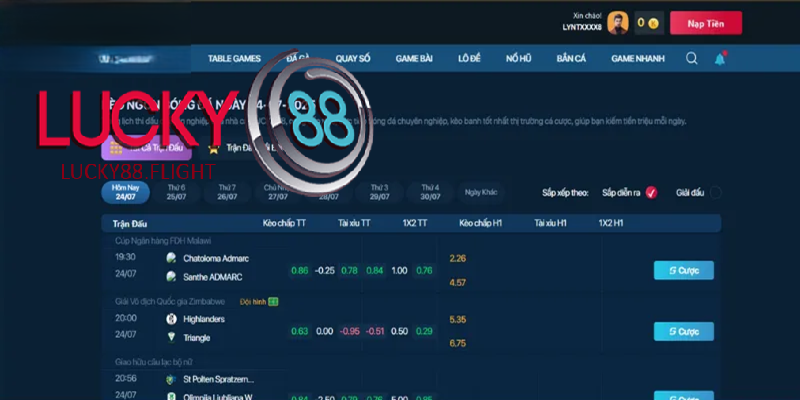Open the user avatar profile picture
This screenshot has height=400, width=800.
pos(617,23)
